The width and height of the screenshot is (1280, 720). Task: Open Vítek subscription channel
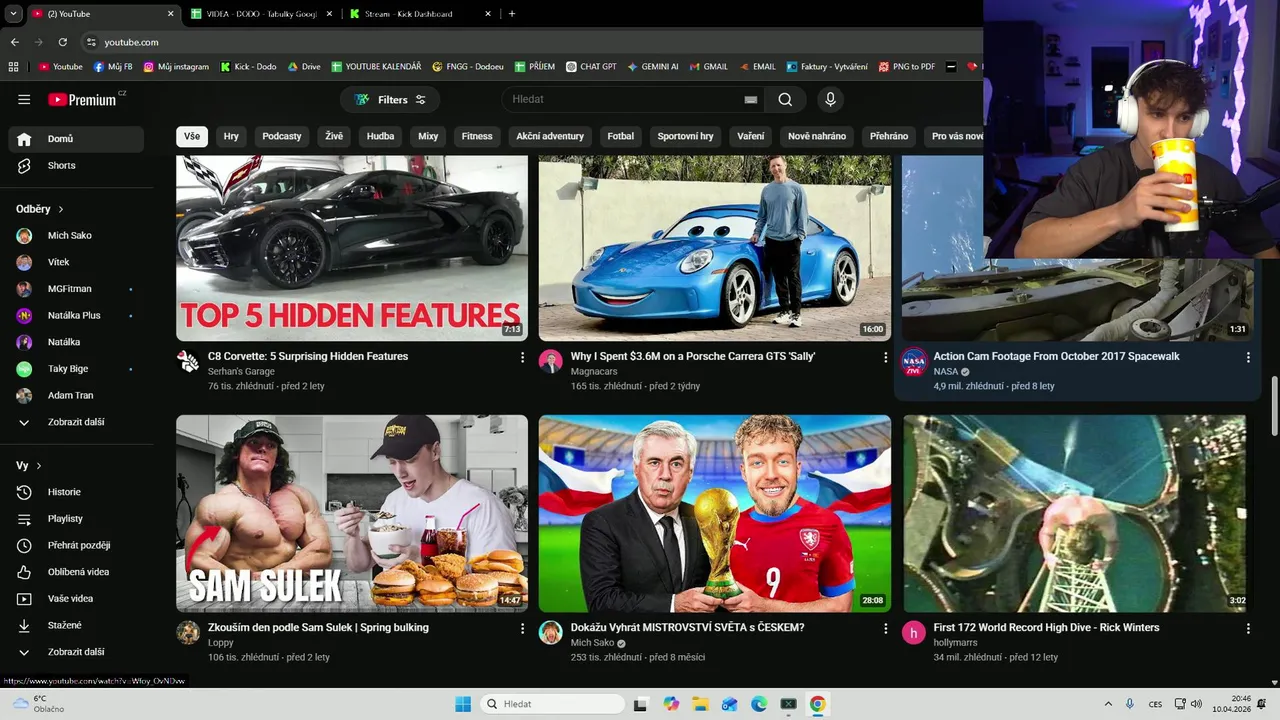pos(76,262)
